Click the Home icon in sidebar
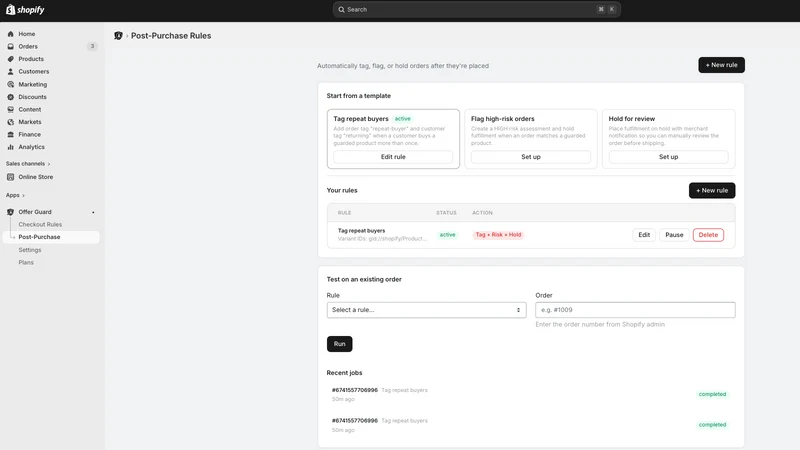Image resolution: width=800 pixels, height=450 pixels. tap(10, 34)
